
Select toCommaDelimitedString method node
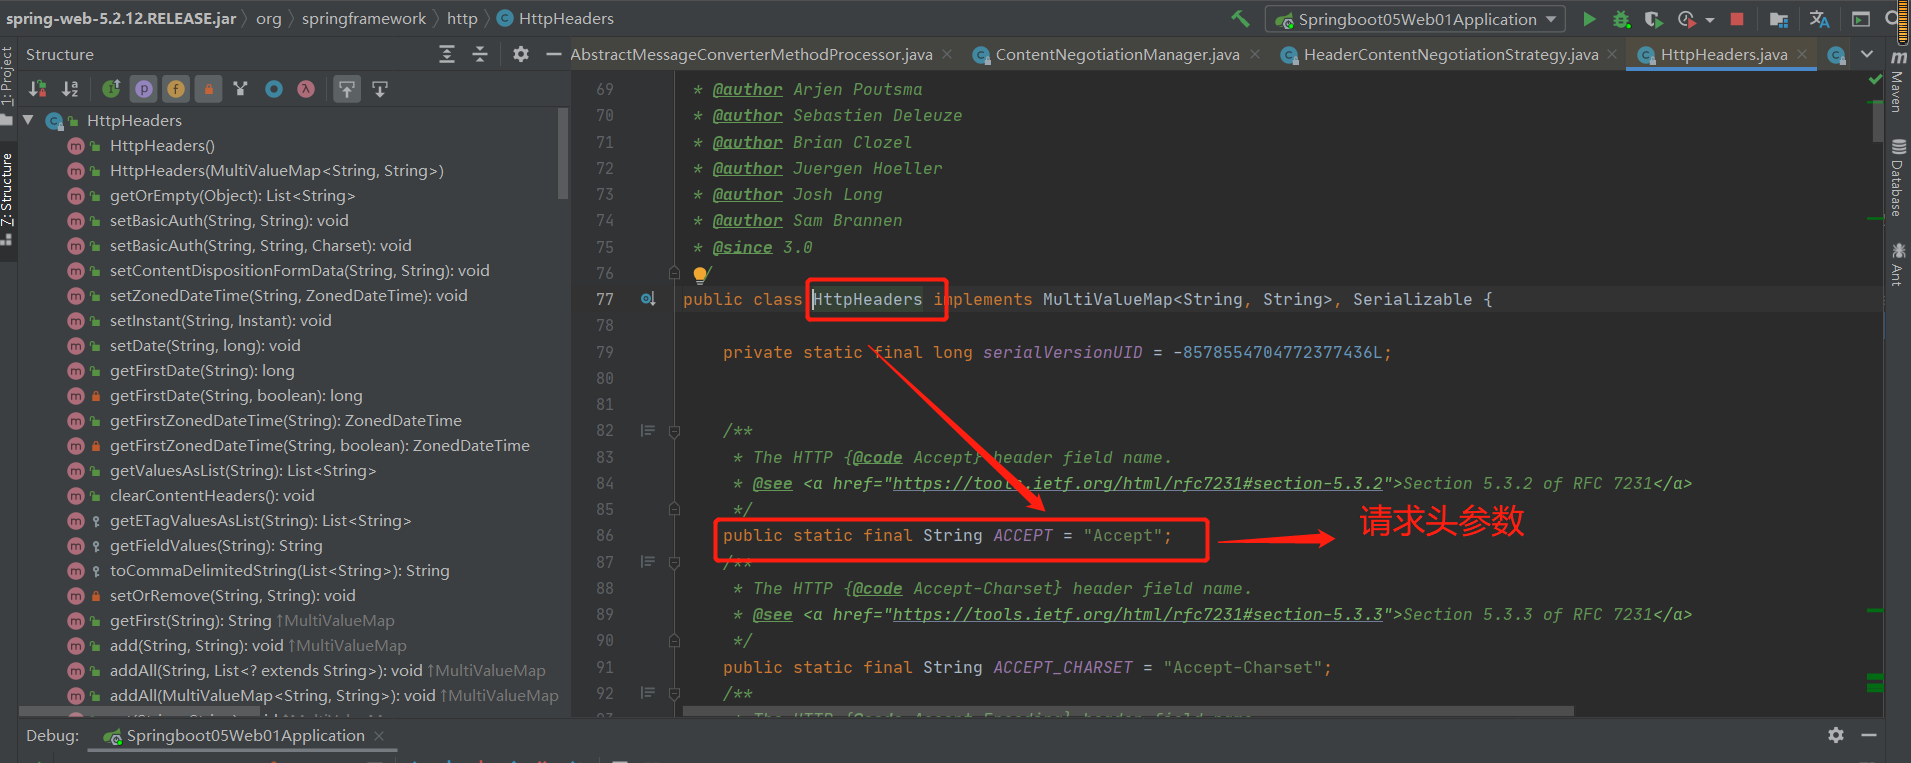coord(279,570)
